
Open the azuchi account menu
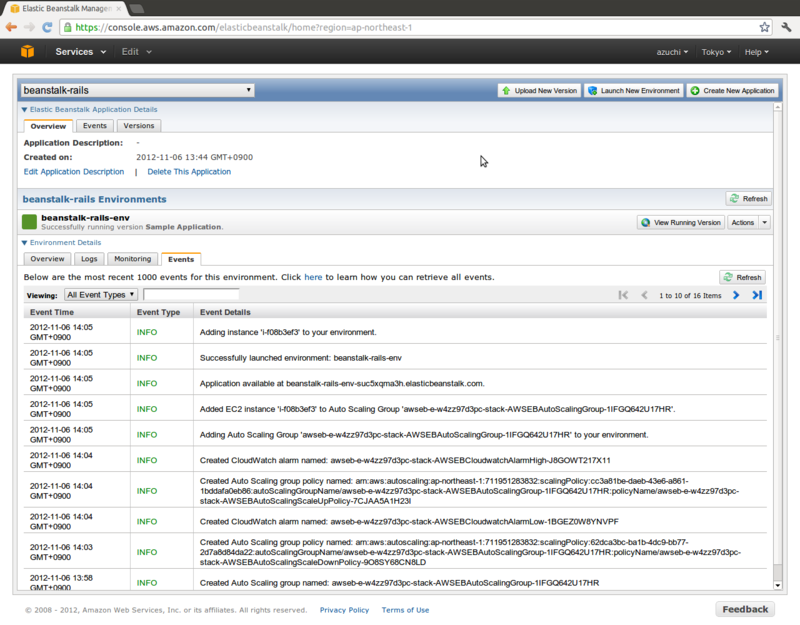tap(672, 52)
